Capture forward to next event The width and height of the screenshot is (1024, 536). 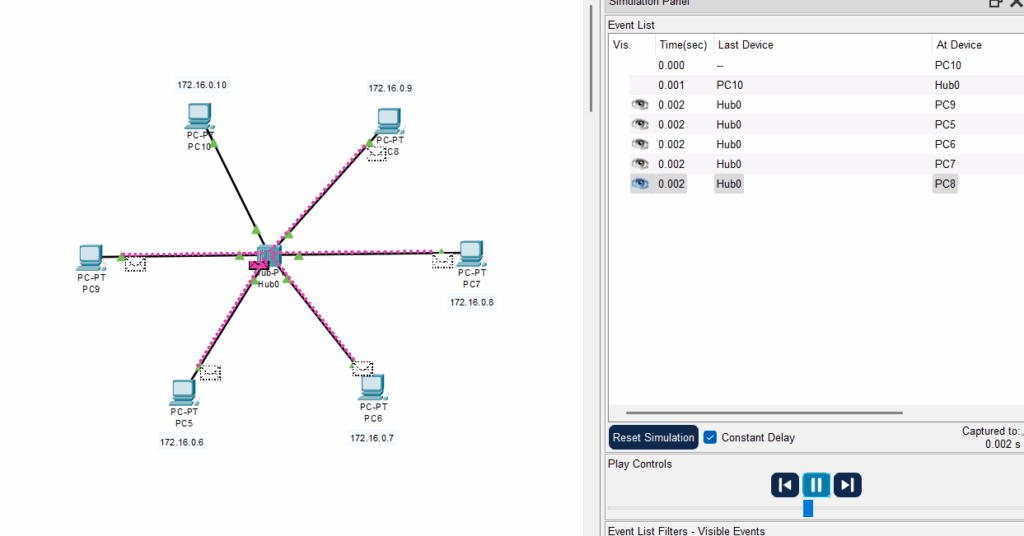point(847,485)
